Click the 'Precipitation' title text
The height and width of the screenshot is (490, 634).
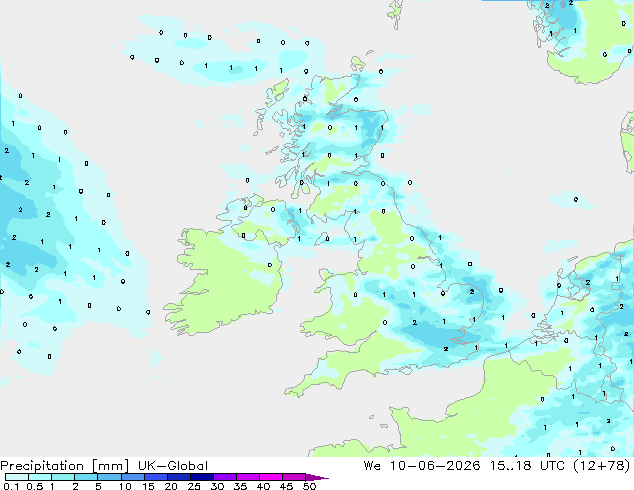click(x=42, y=466)
